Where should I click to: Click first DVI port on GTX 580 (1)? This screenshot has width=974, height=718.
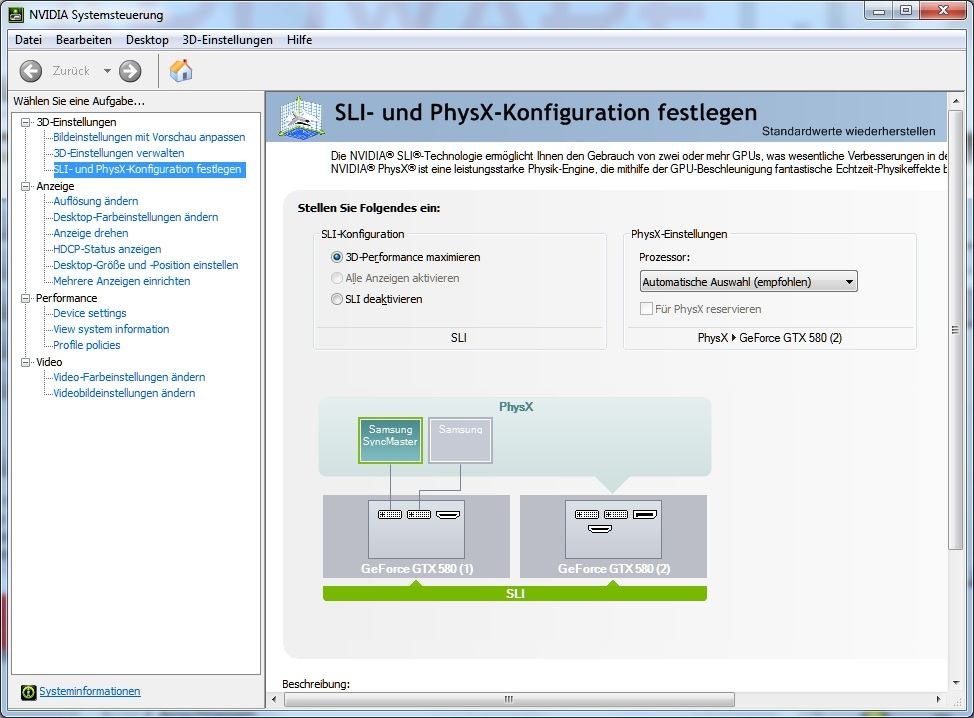390,514
